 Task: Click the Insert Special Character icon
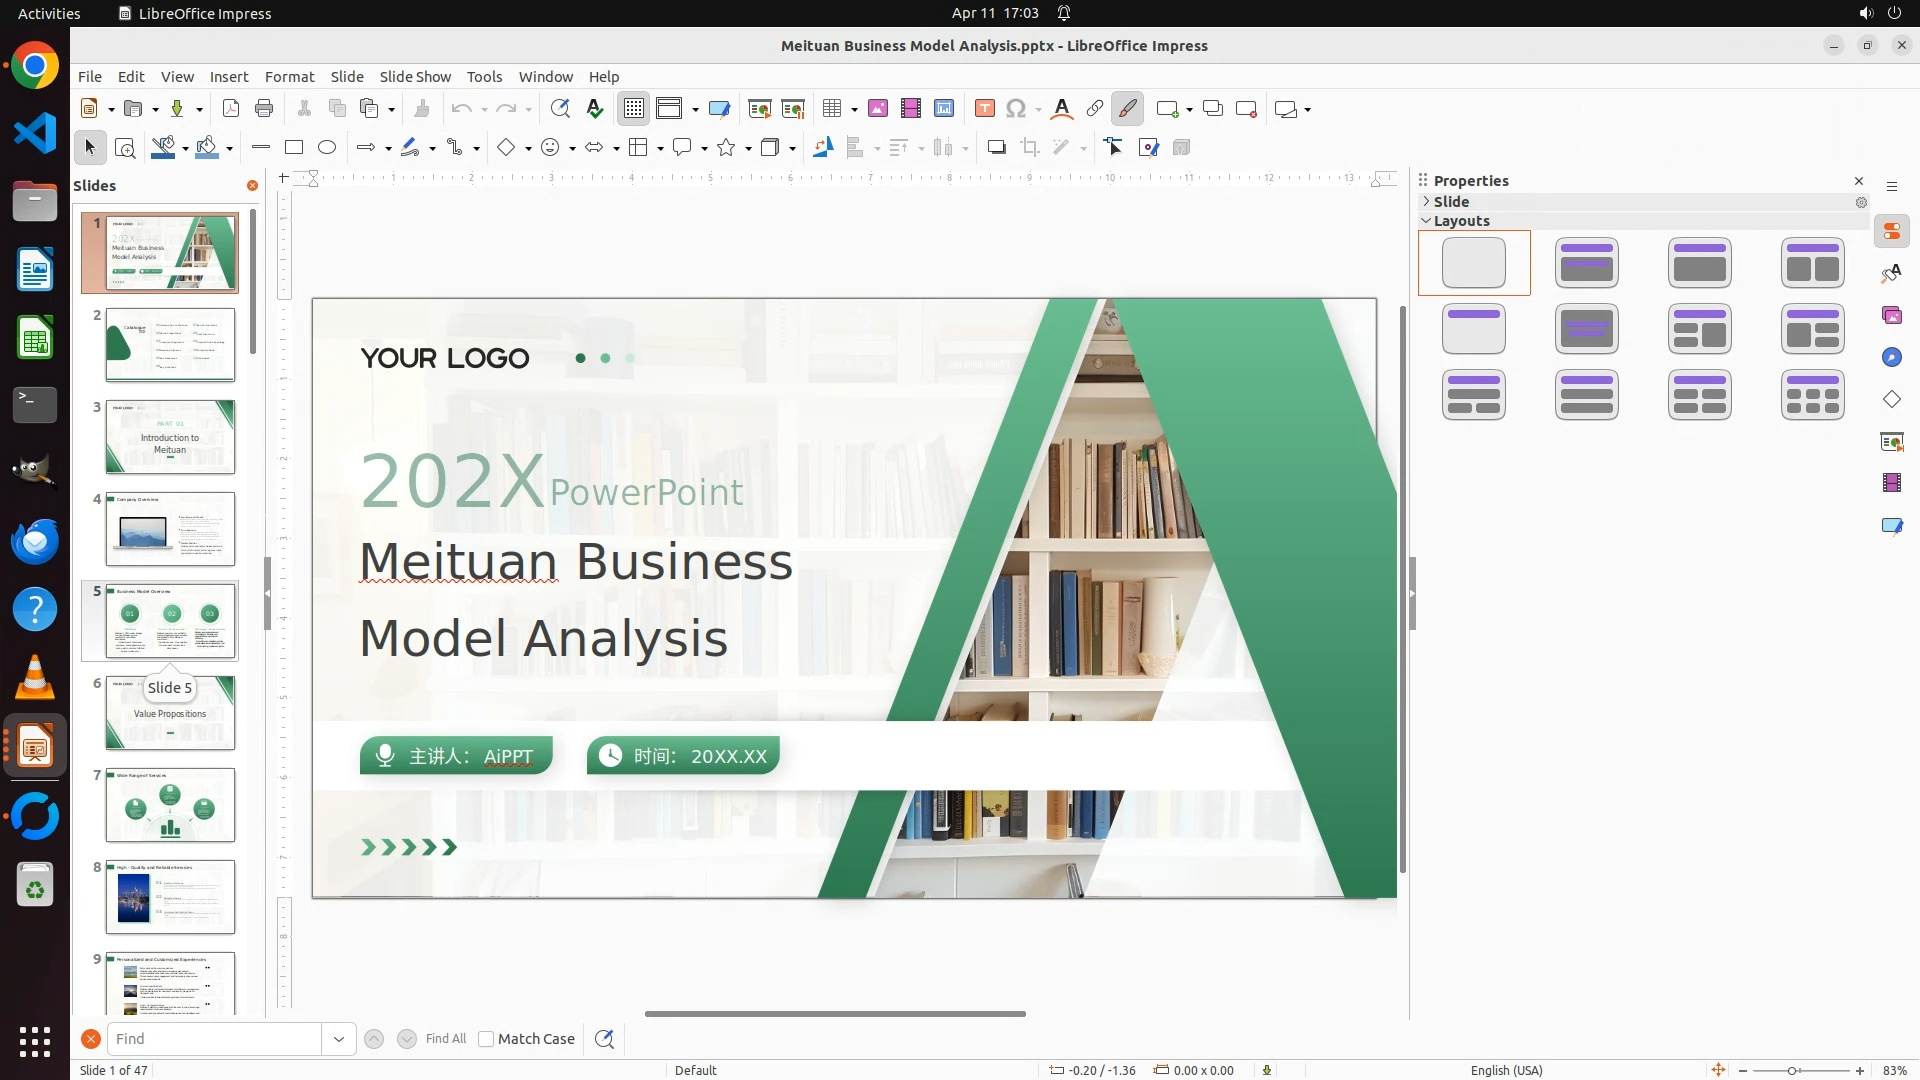tap(1016, 109)
